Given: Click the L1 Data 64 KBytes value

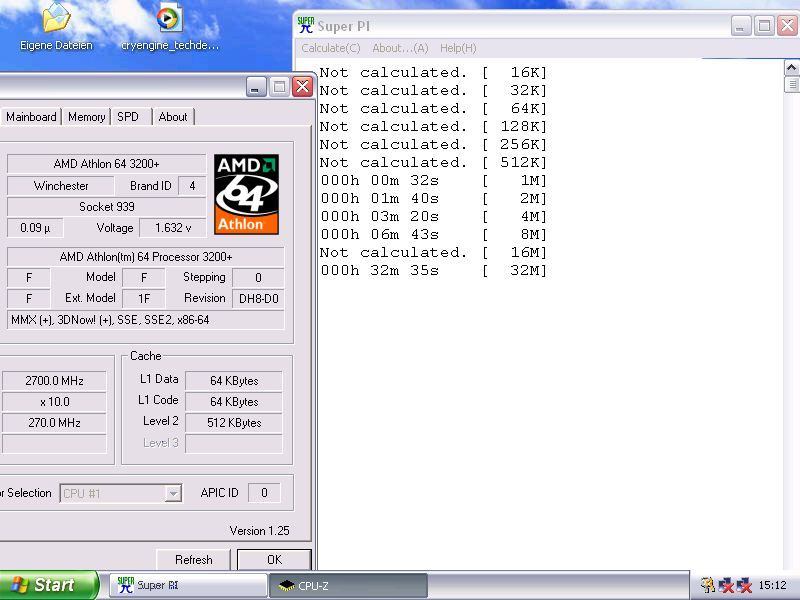Looking at the screenshot, I should click(x=234, y=381).
